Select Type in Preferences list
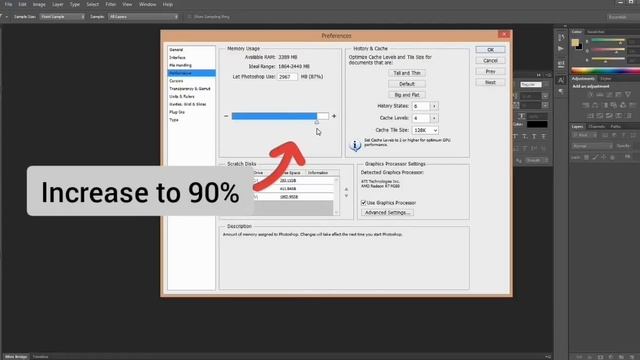Viewport: 640px width, 360px height. pyautogui.click(x=174, y=120)
